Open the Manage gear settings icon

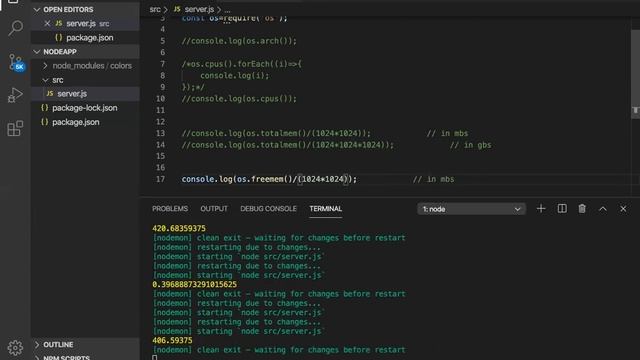[15, 347]
